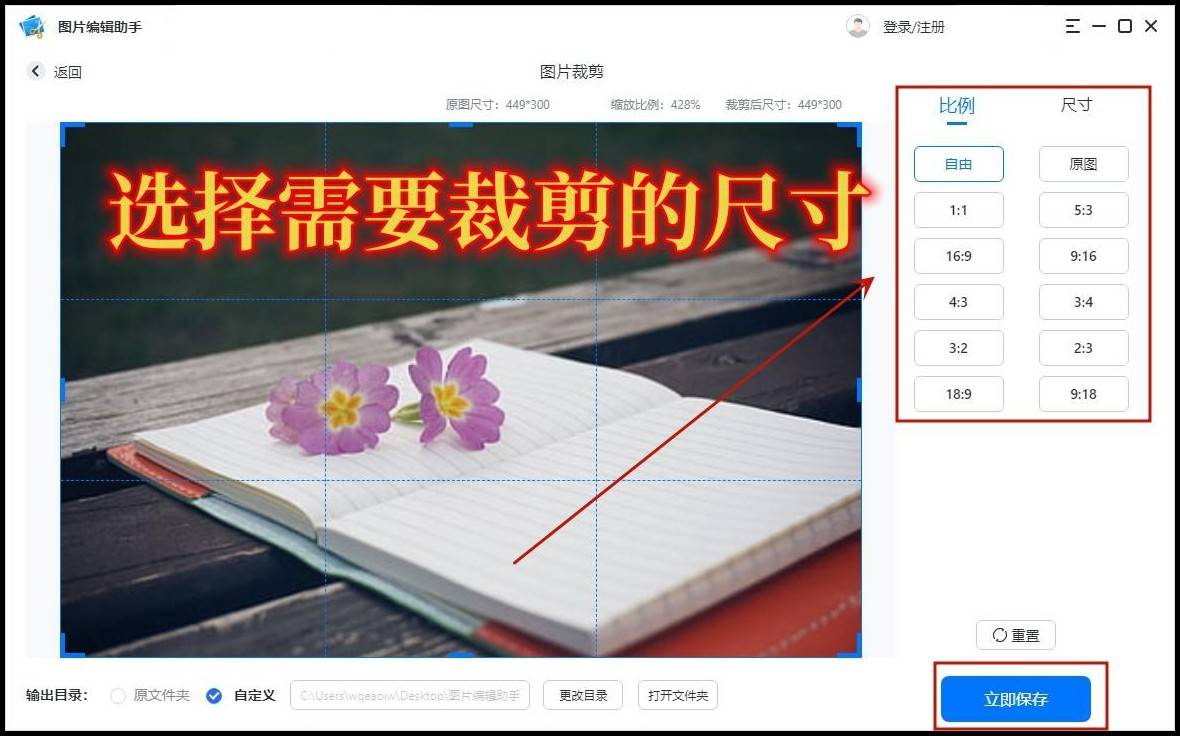Click the bottom-right crop corner handle
Screen dimensions: 1180x736
[x=852, y=647]
